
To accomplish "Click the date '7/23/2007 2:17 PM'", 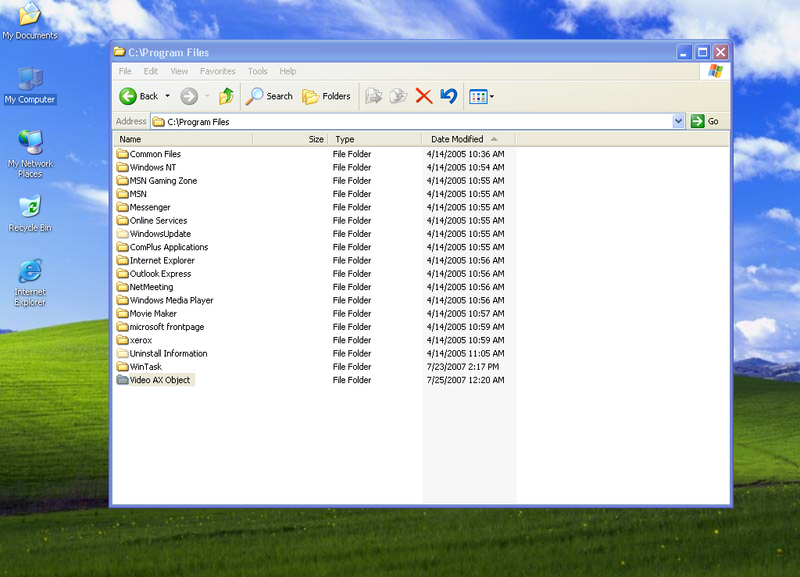I will [463, 367].
